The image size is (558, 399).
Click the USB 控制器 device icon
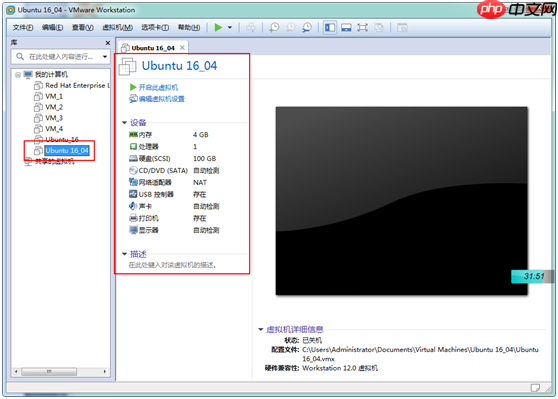click(133, 194)
